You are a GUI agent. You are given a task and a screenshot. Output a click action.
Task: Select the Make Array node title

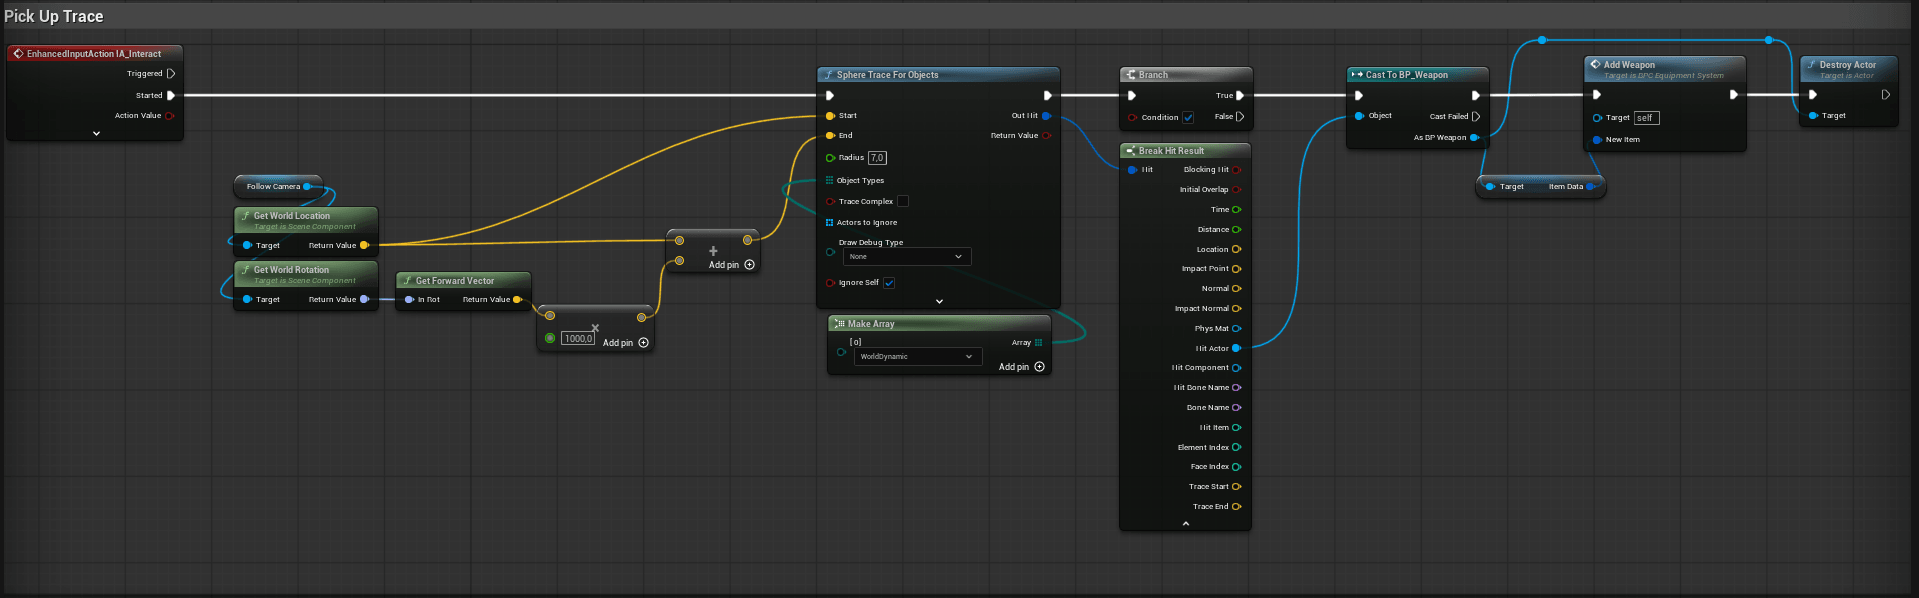pyautogui.click(x=871, y=324)
